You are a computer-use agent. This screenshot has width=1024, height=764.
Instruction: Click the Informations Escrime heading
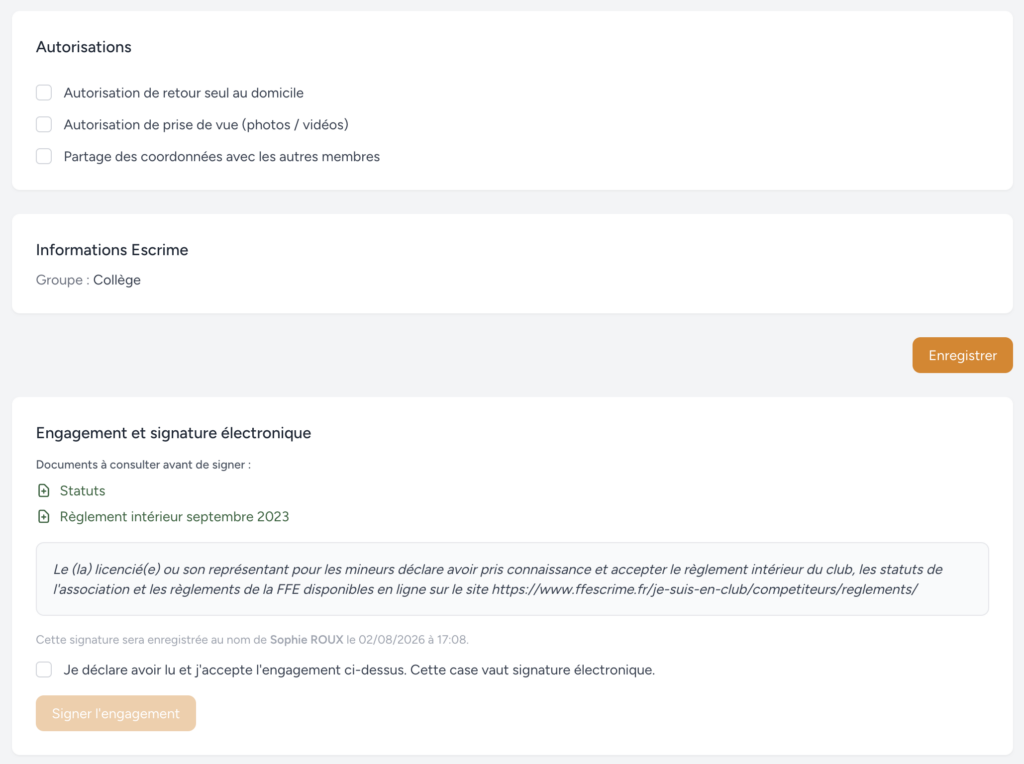pyautogui.click(x=112, y=250)
